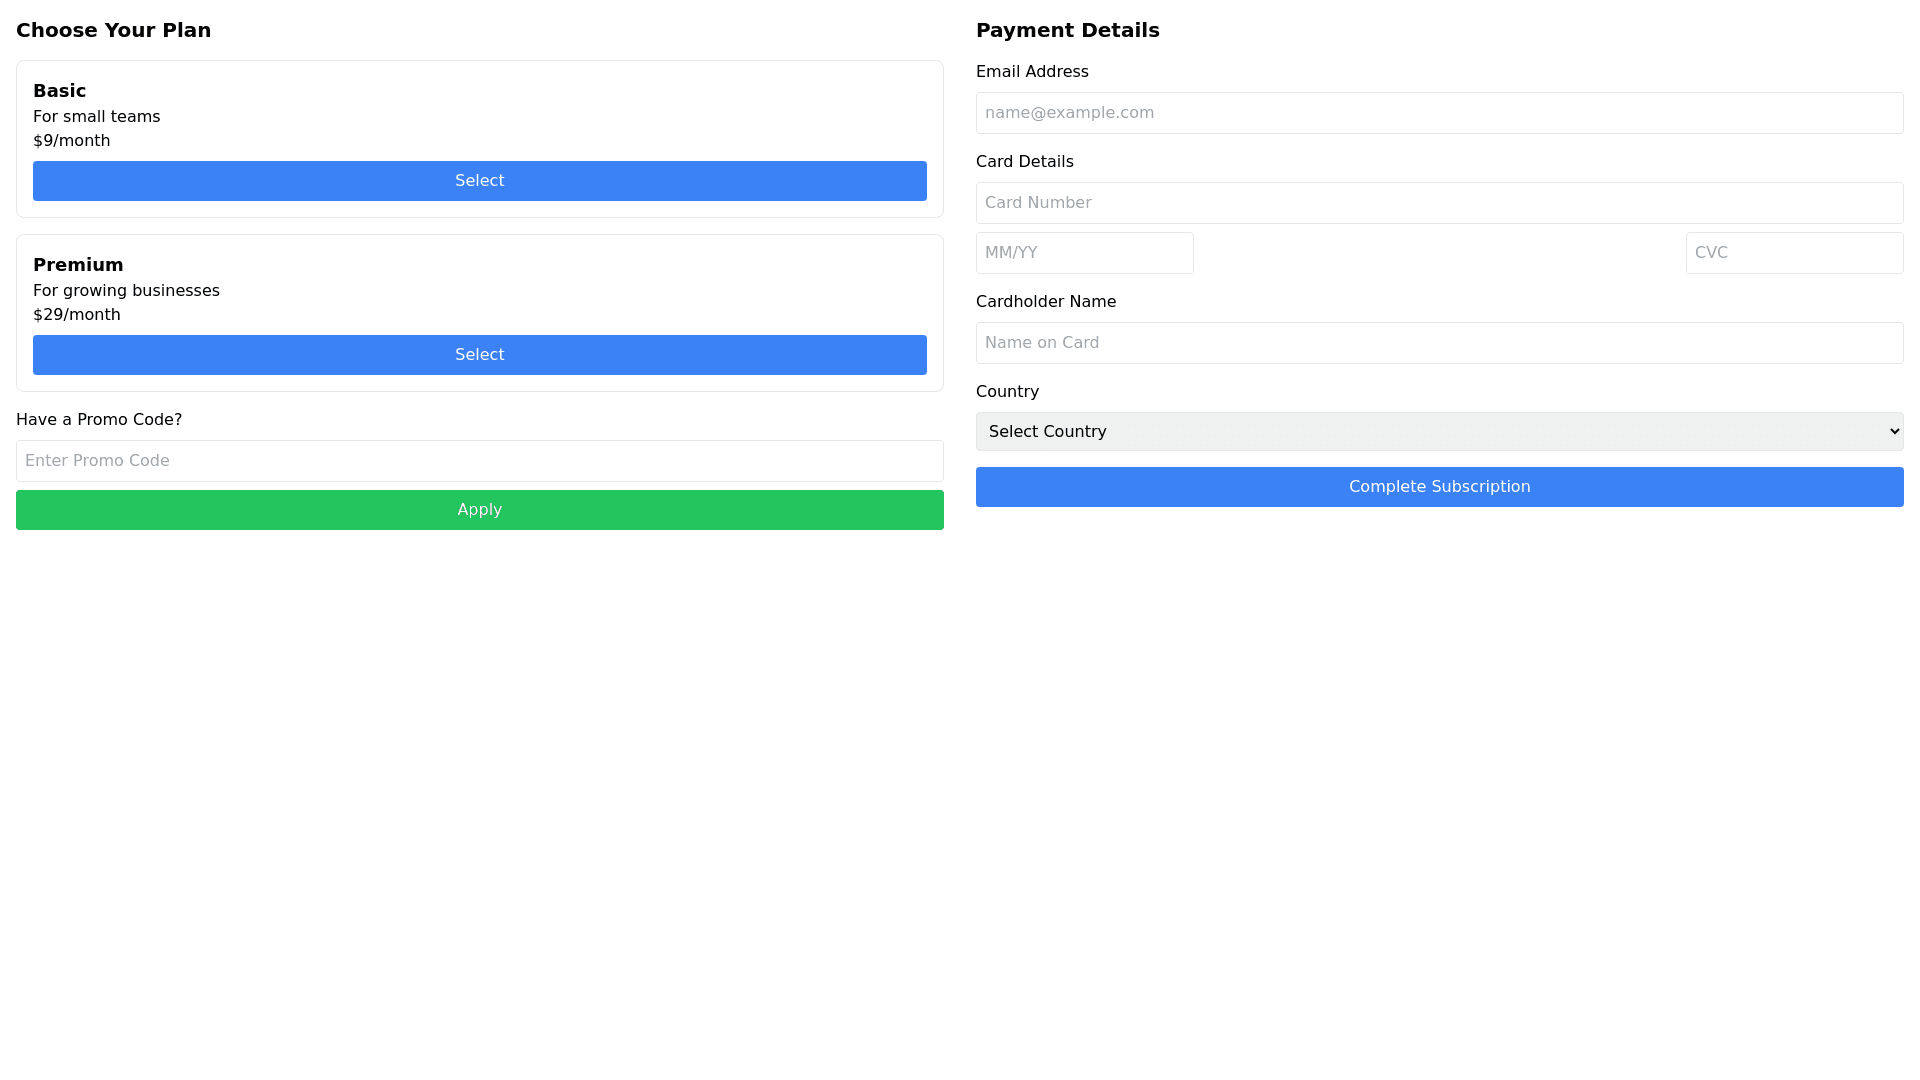1920x1080 pixels.
Task: Click the Cardholder Name label
Action: [x=1046, y=302]
